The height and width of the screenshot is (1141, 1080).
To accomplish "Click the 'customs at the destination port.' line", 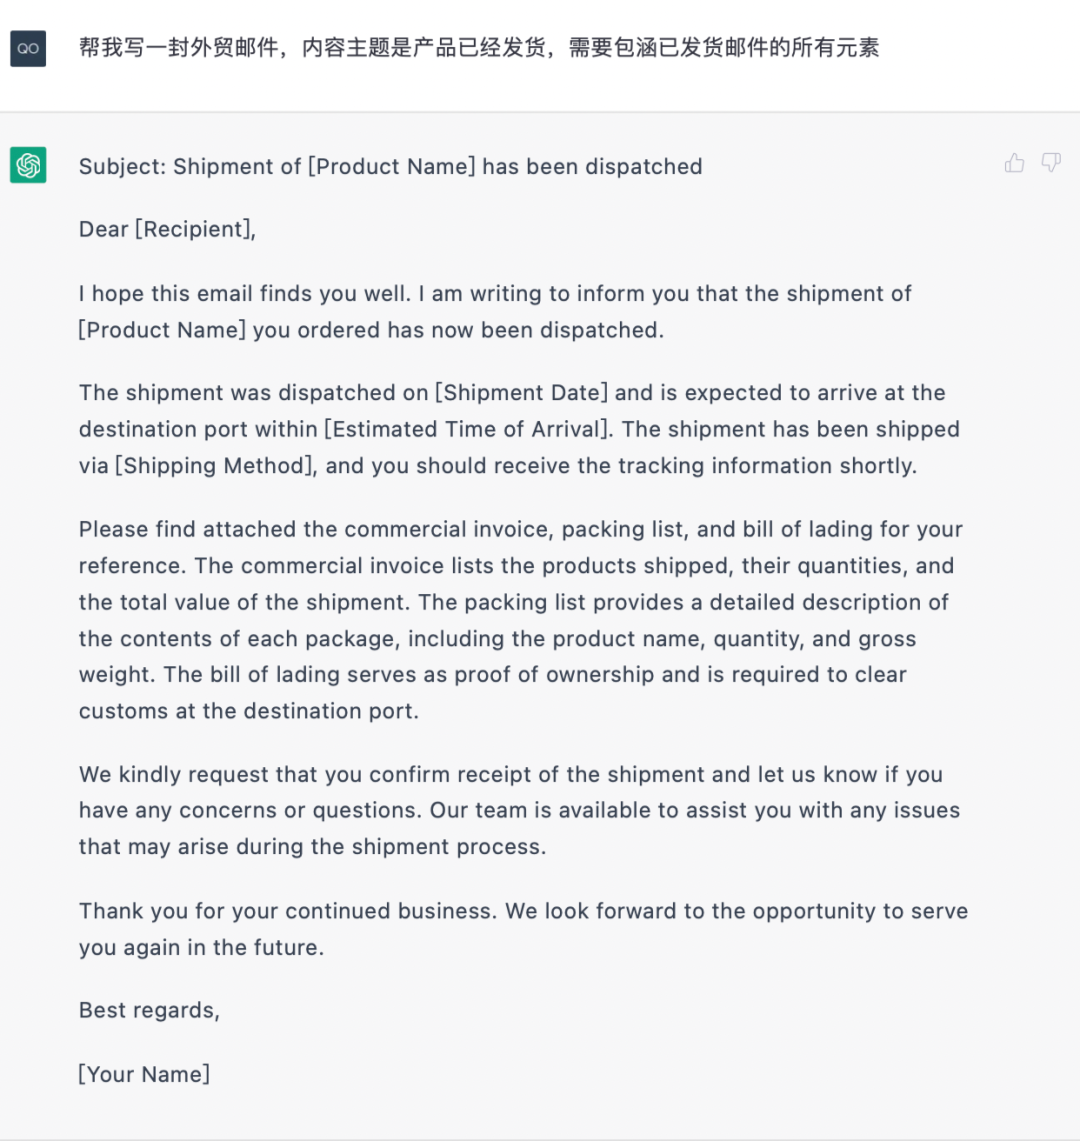I will (x=249, y=711).
